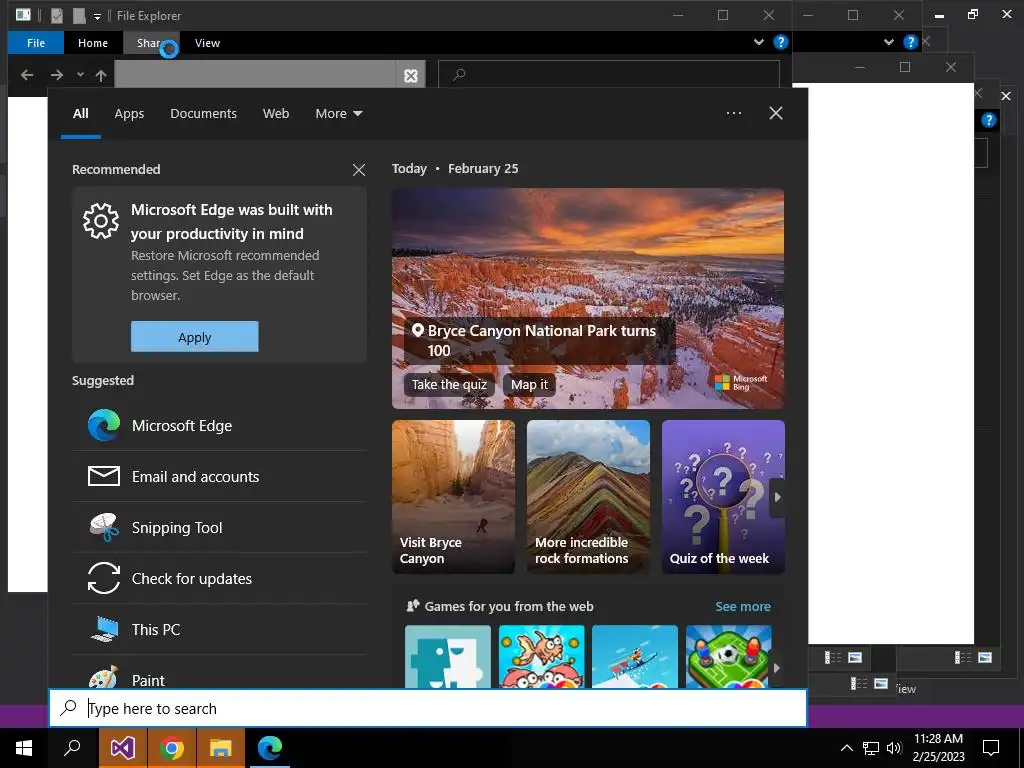Show hidden system tray icons
The image size is (1024, 768).
coord(846,748)
